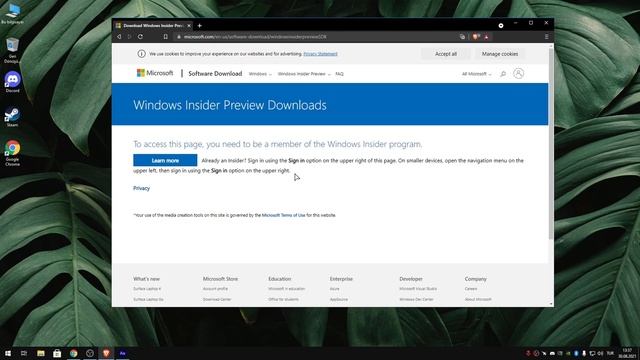Click the scrollbar down arrow
This screenshot has width=640, height=360.
551,304
